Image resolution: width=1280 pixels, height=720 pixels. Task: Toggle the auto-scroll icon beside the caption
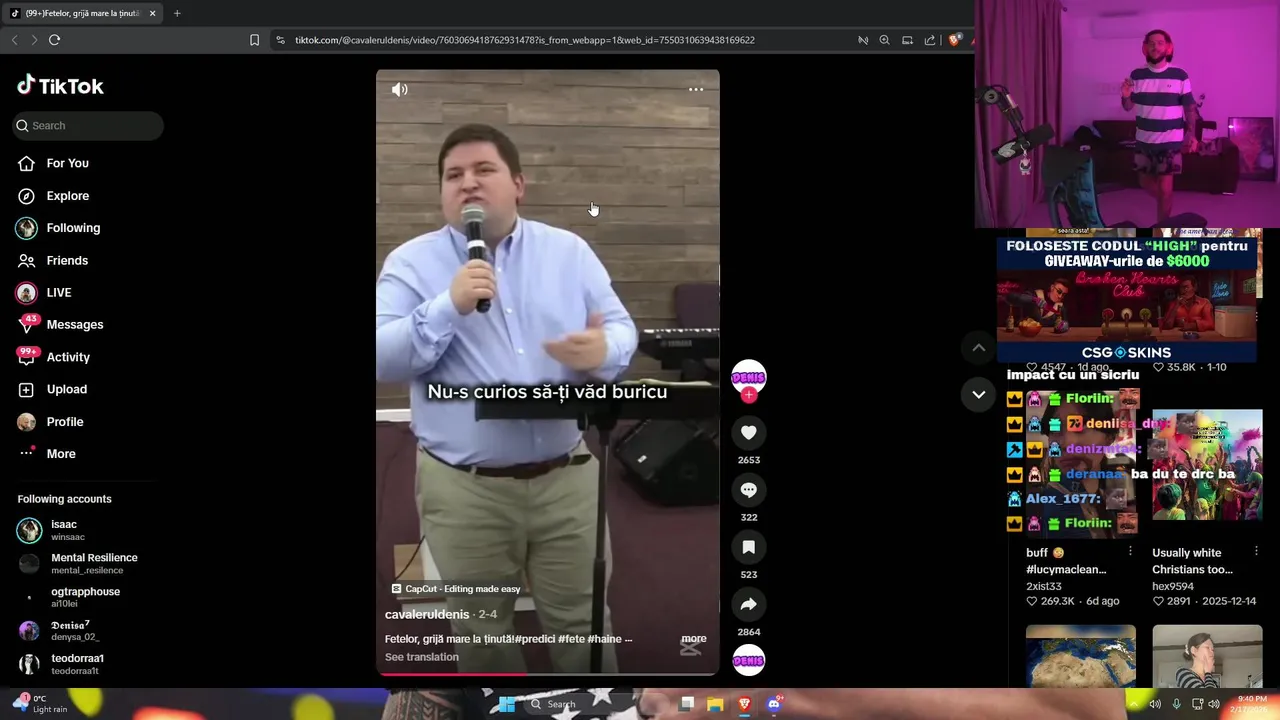pyautogui.click(x=690, y=648)
